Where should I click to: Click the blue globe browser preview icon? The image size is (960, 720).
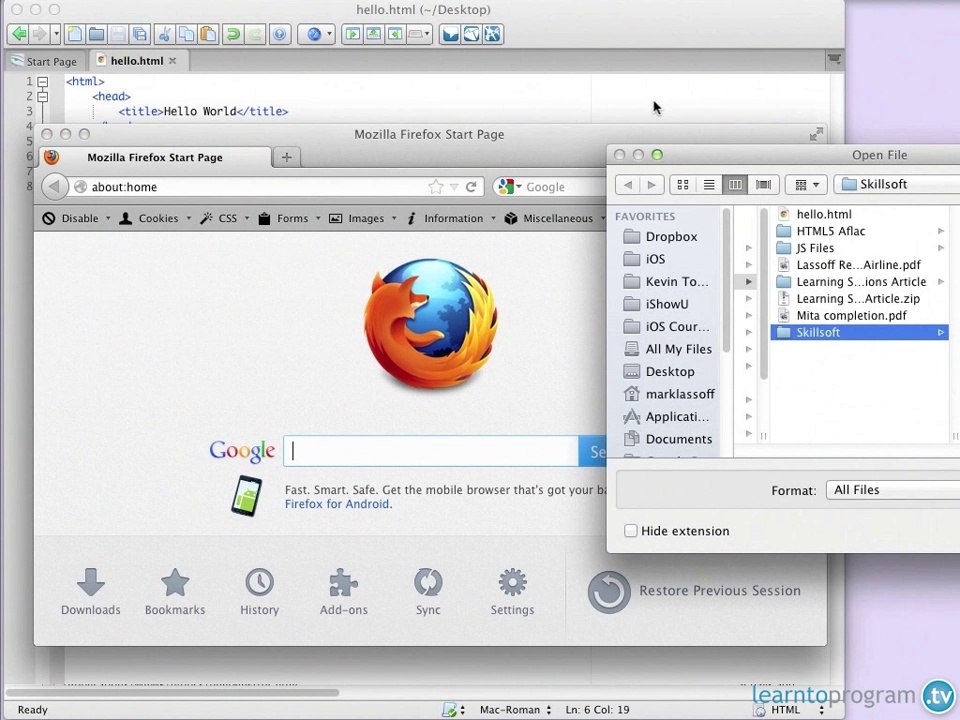click(x=313, y=34)
